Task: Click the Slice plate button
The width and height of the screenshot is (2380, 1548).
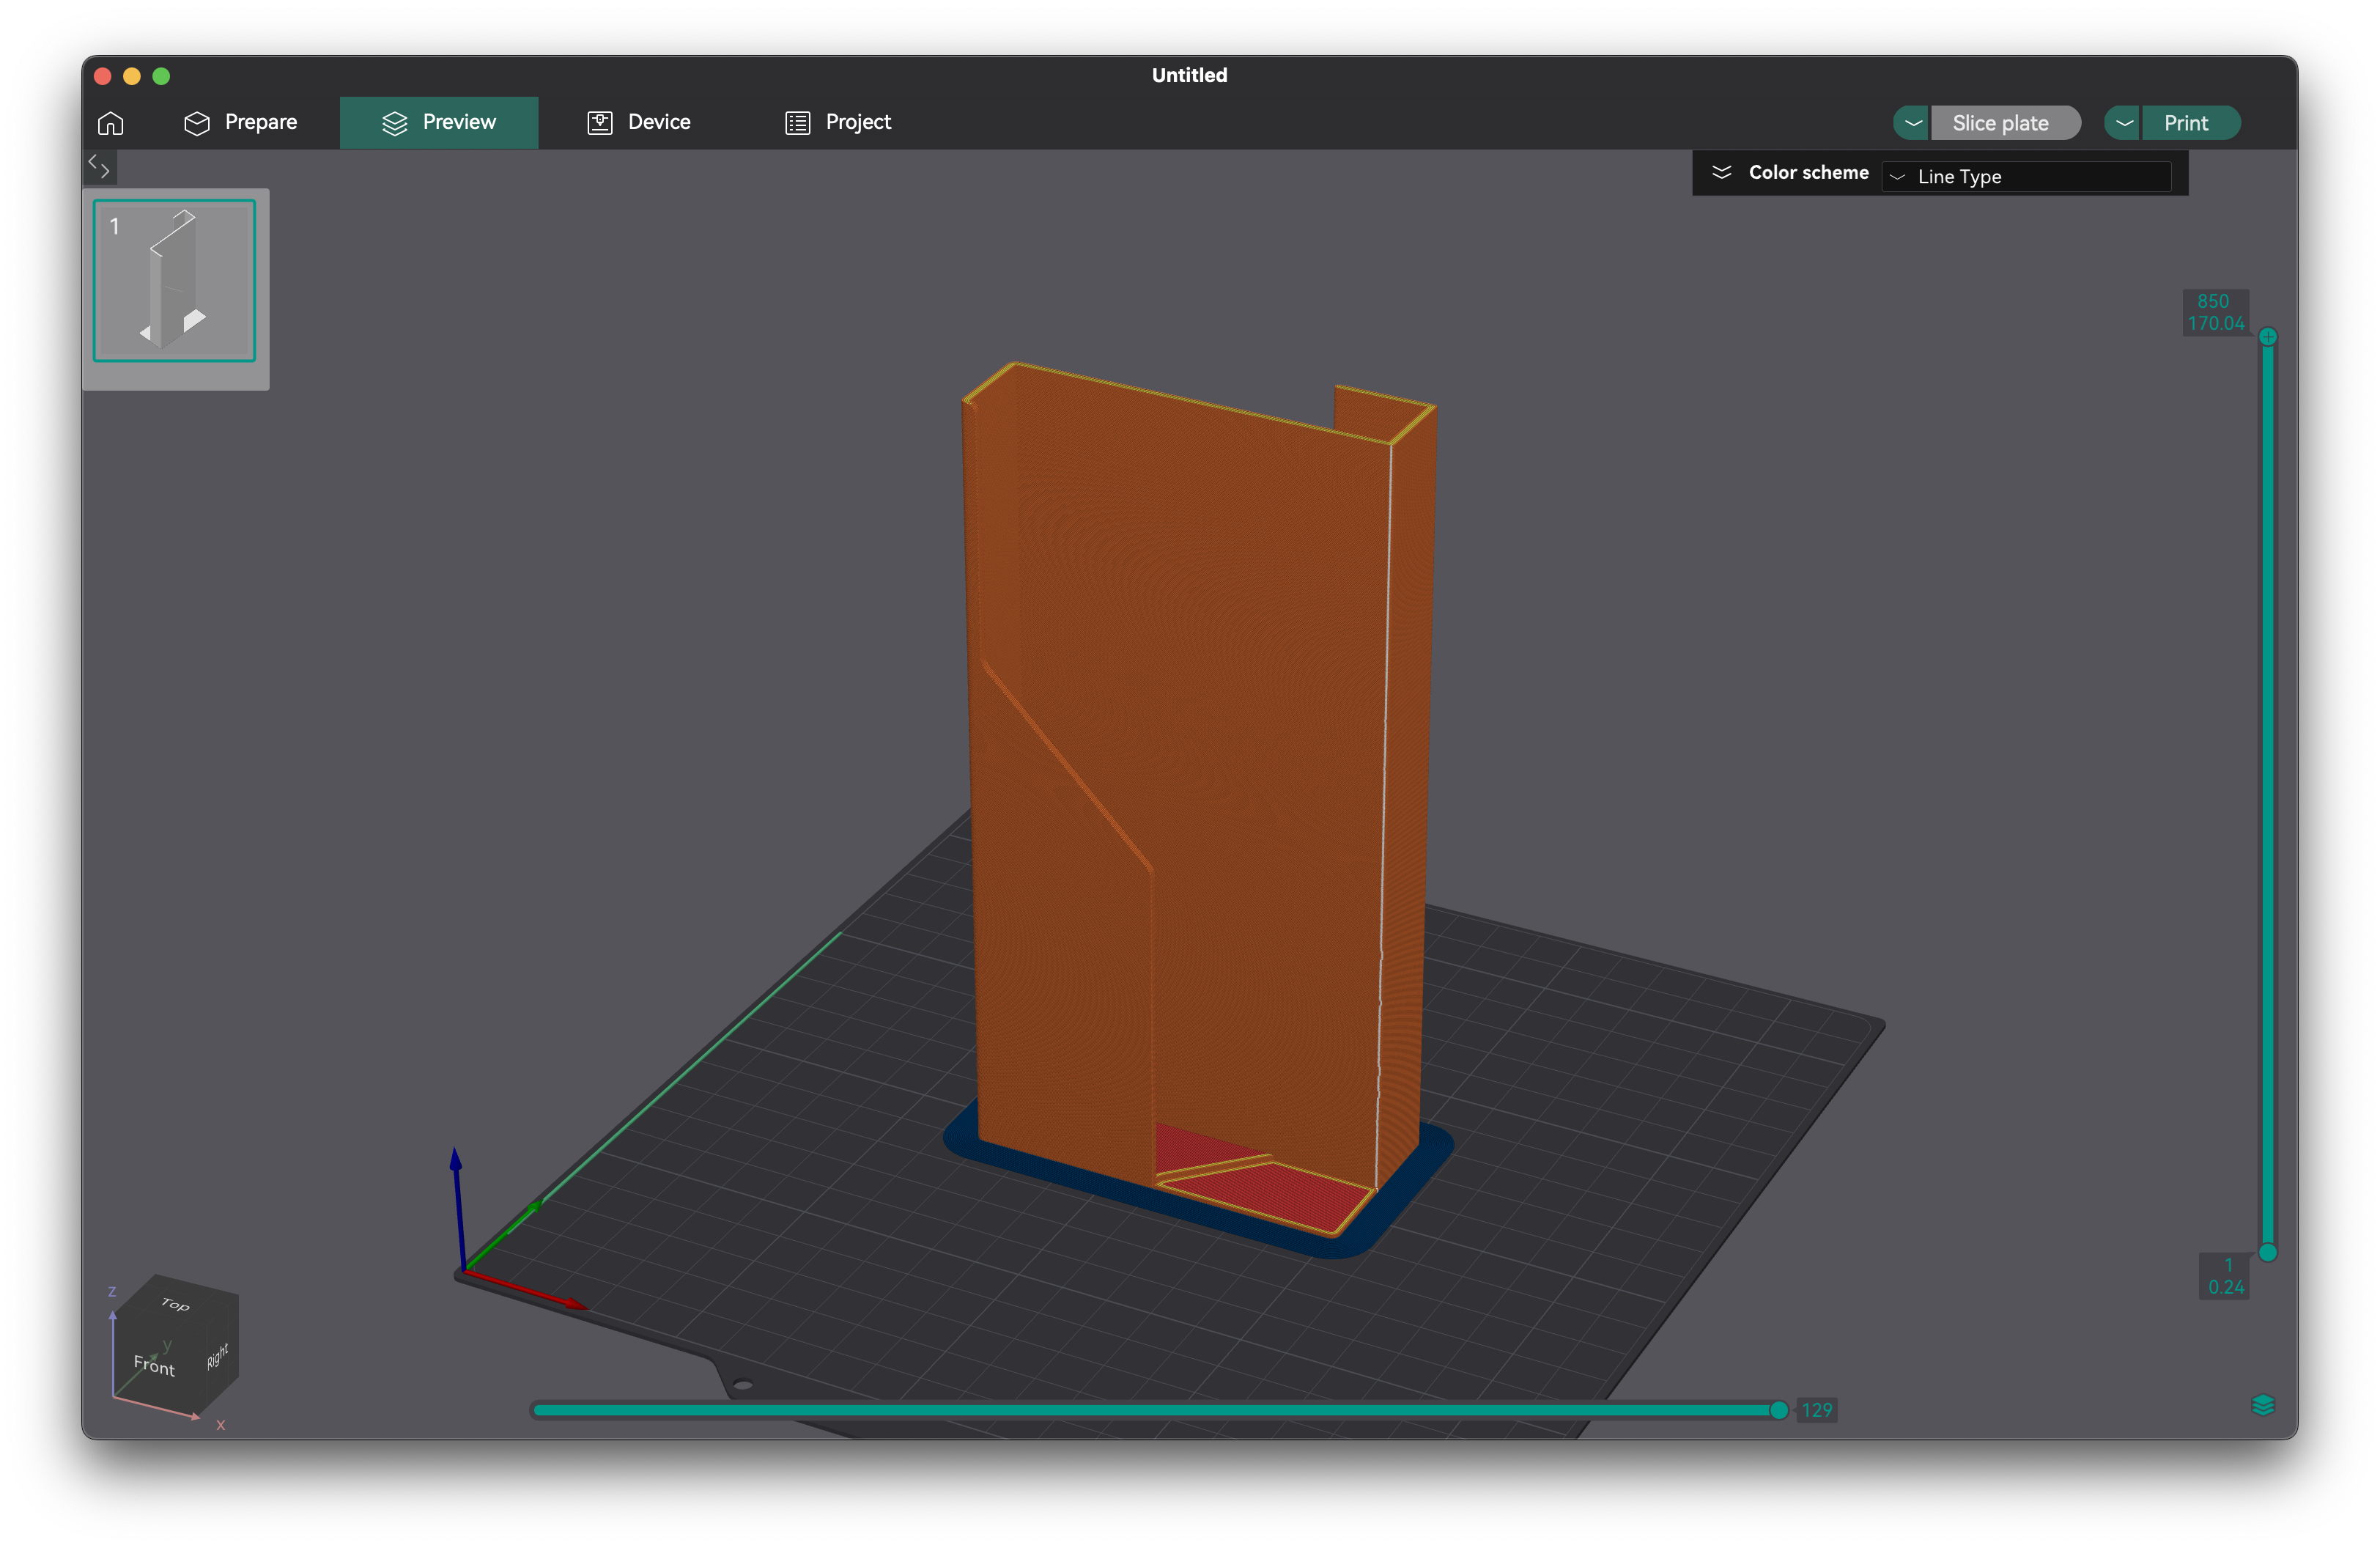Action: click(x=2005, y=123)
